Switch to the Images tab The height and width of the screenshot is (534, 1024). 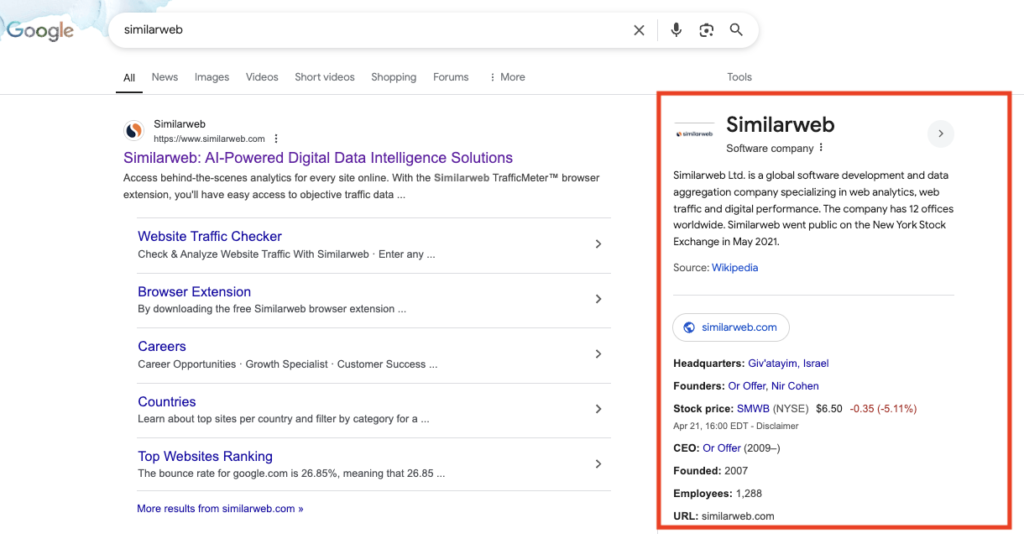212,77
